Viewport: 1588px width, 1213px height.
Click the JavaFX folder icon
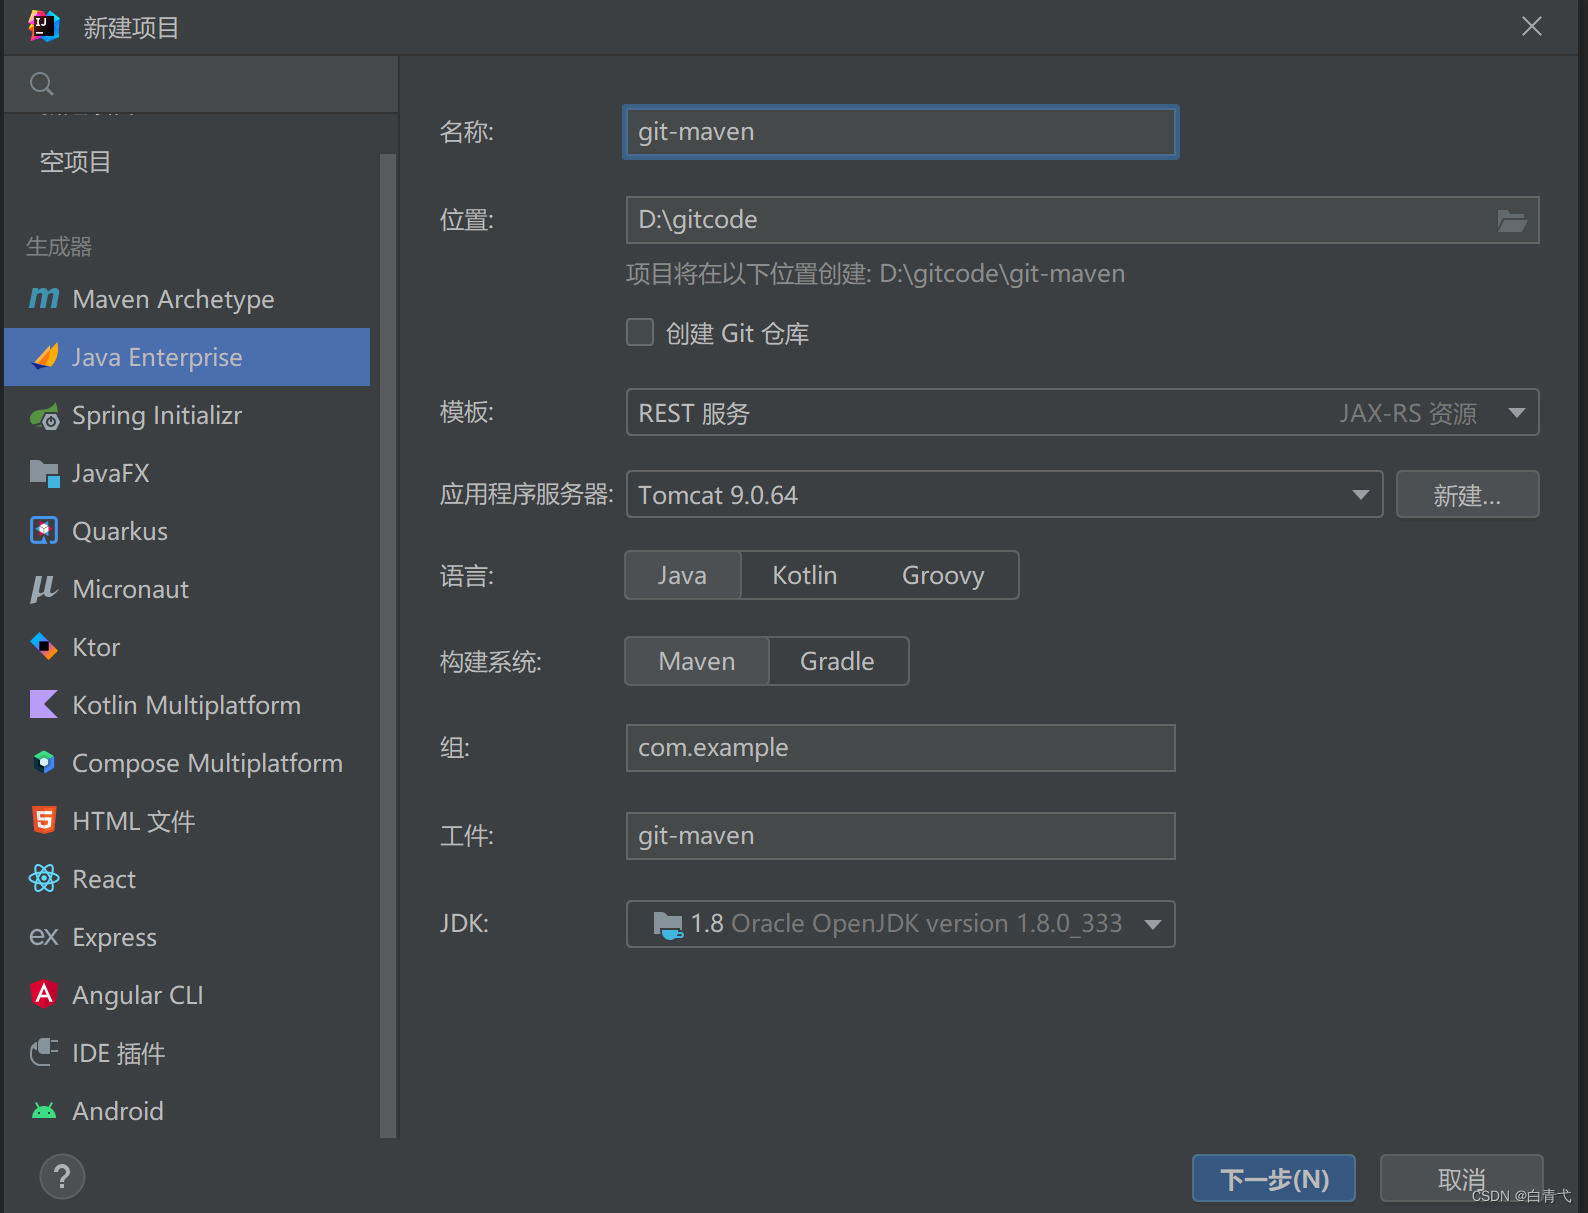tap(45, 473)
